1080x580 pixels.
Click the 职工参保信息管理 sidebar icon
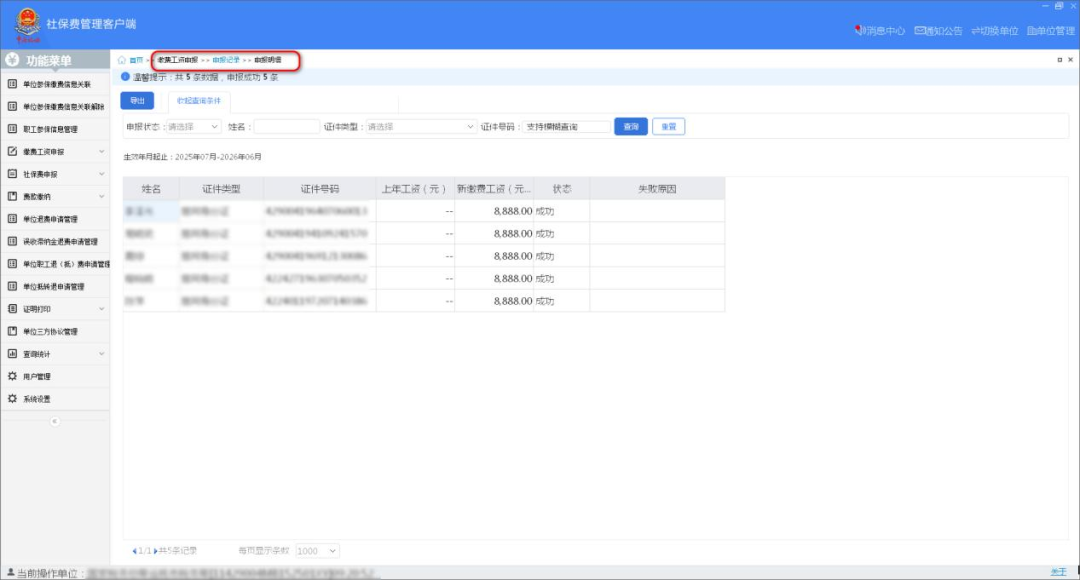[13, 129]
